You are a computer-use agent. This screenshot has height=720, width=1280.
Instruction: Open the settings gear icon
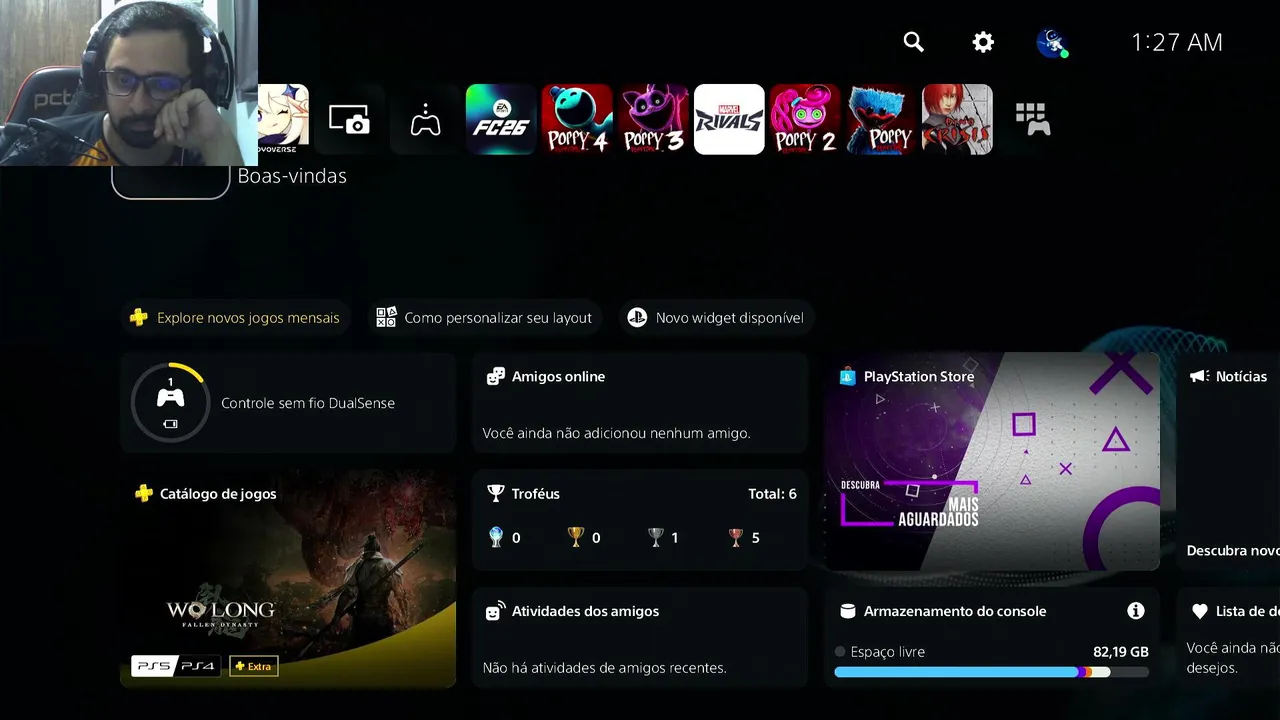(983, 42)
